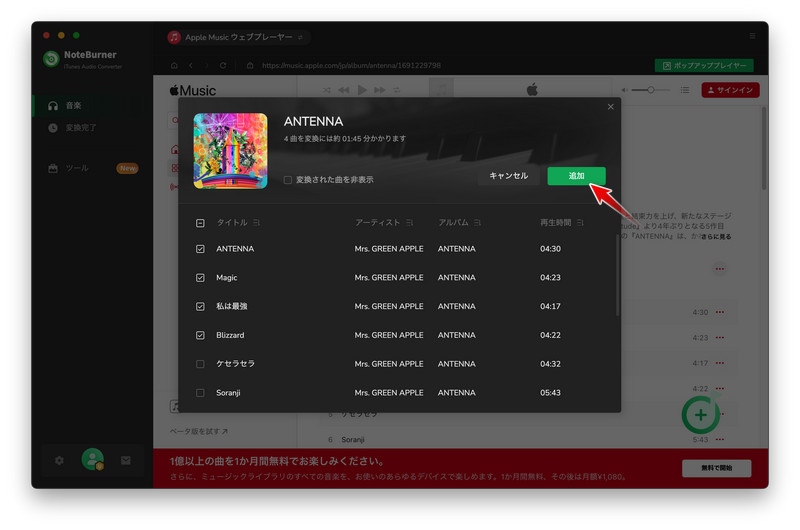This screenshot has width=800, height=530.
Task: Sort by タイトル column icon
Action: [256, 222]
